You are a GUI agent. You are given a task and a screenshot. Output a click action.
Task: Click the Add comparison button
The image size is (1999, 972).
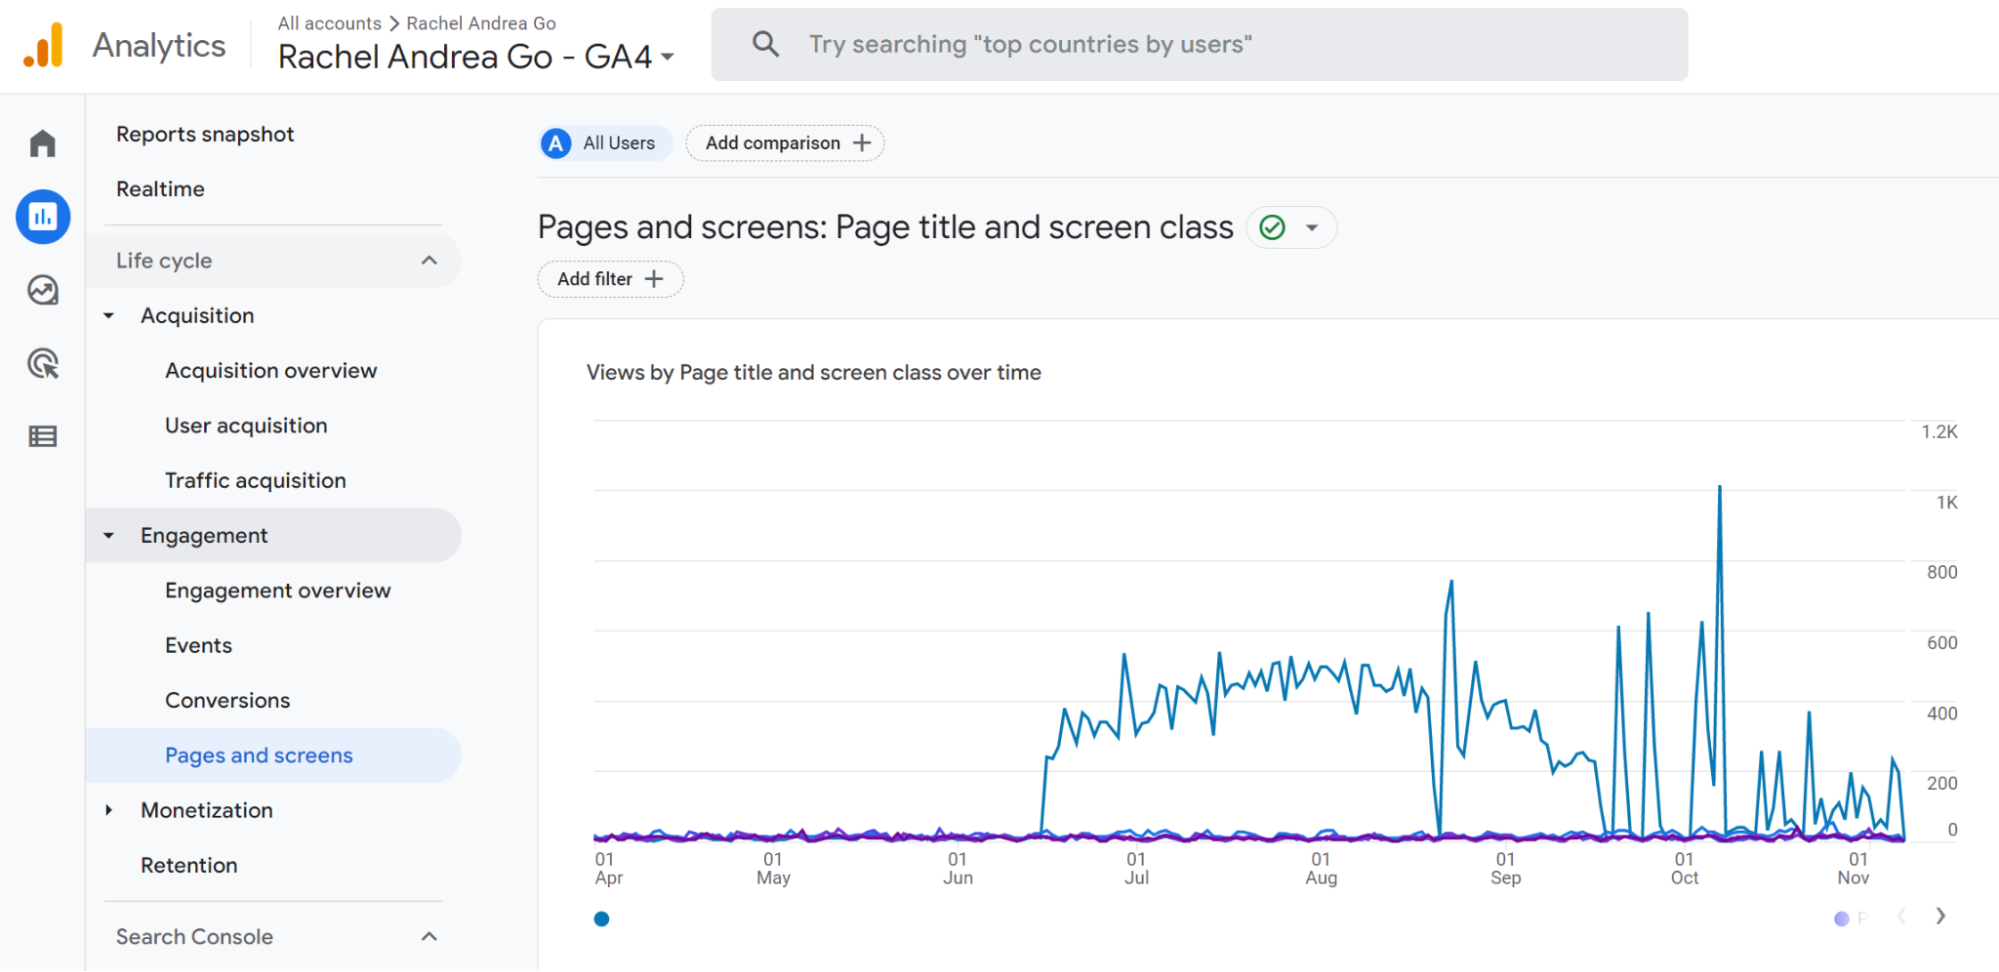[785, 143]
